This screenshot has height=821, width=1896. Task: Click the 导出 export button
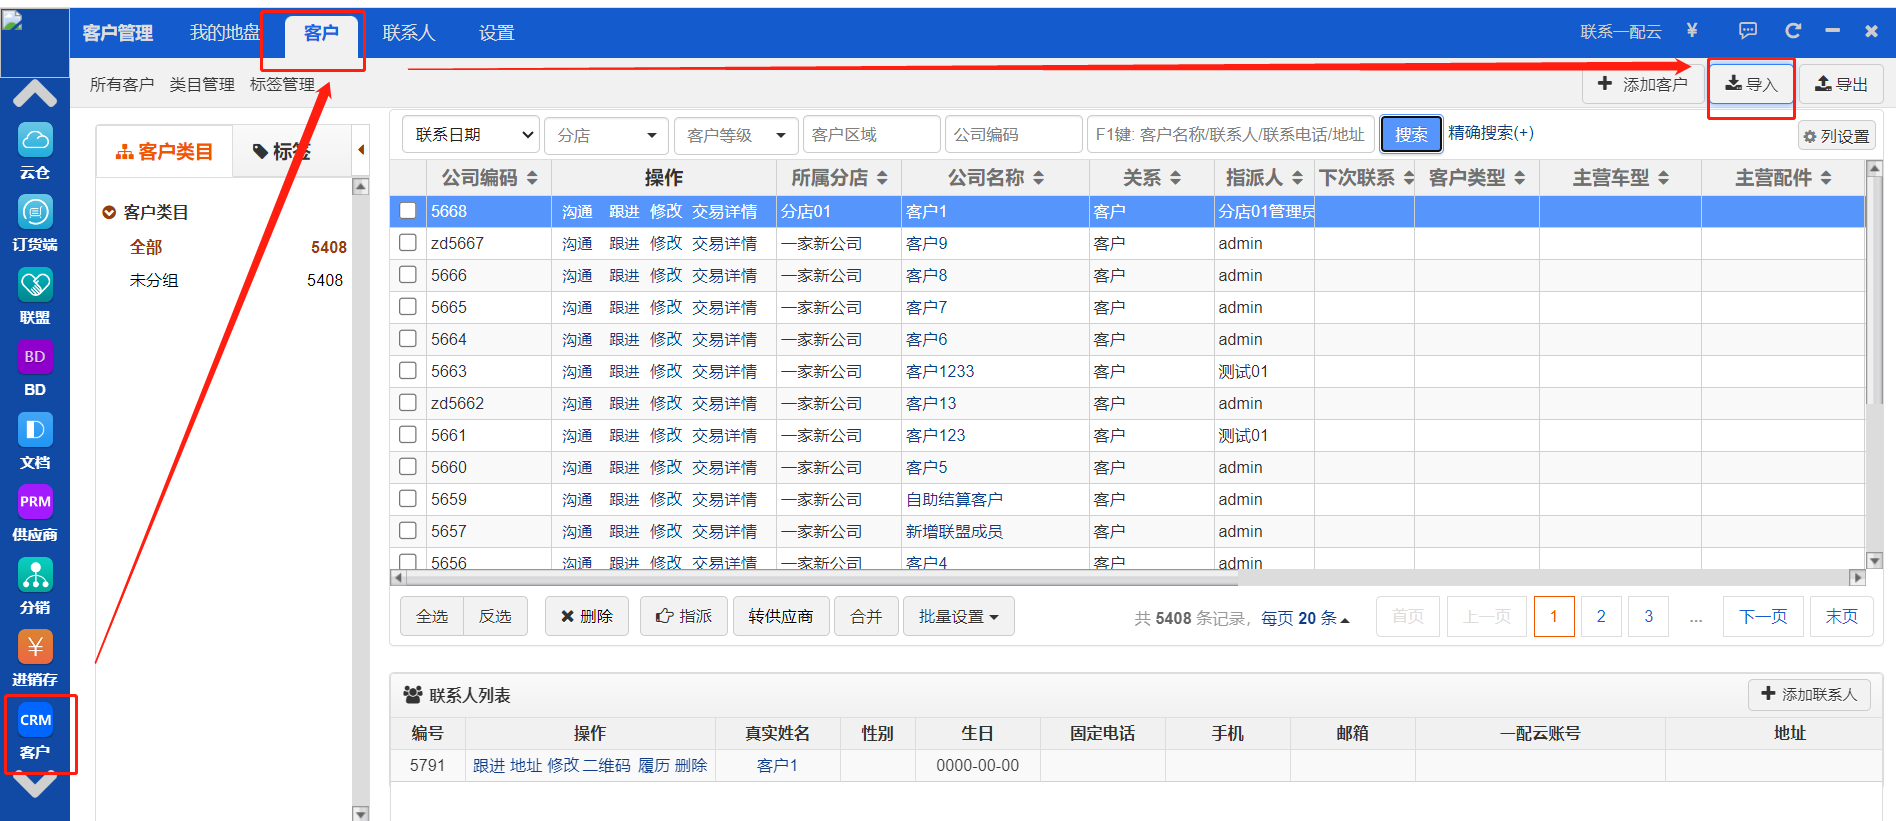(x=1841, y=84)
